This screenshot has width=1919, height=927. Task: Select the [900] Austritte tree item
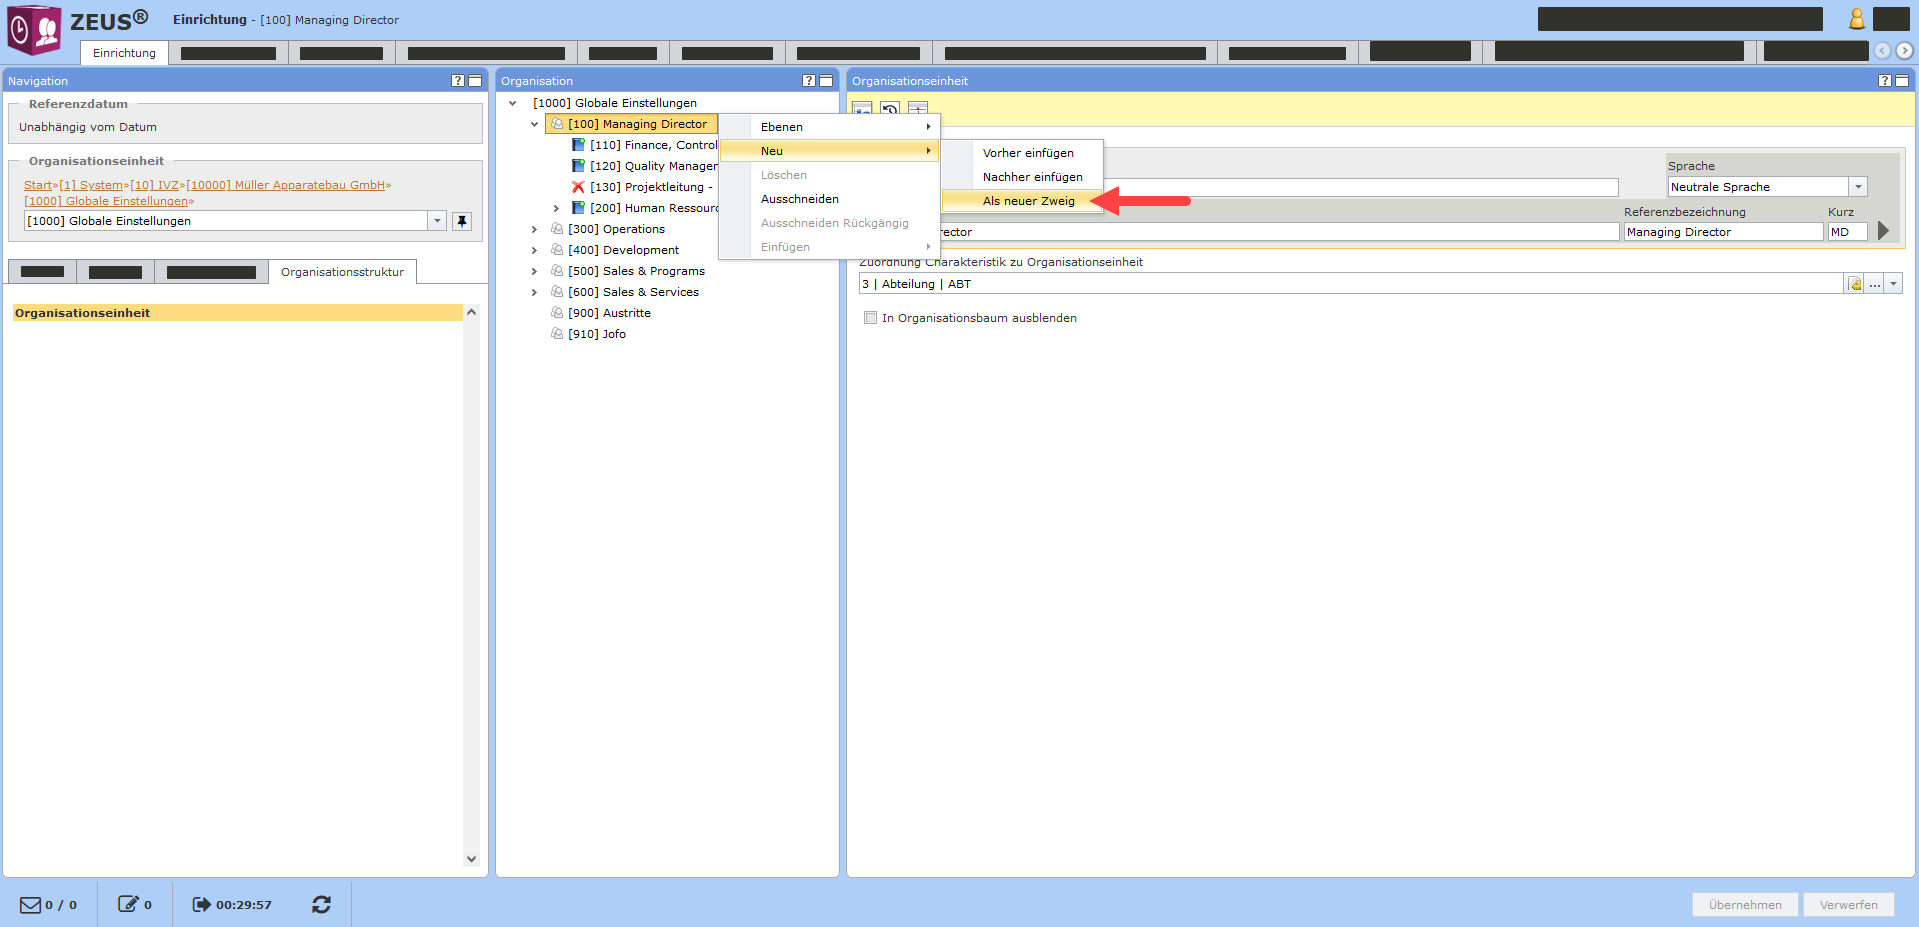[609, 313]
